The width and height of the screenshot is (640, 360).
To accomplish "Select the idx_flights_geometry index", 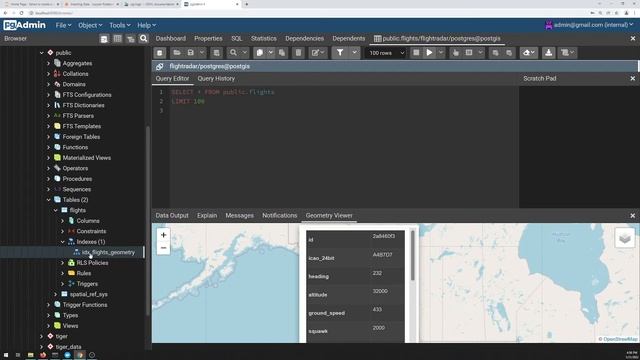I will click(108, 252).
